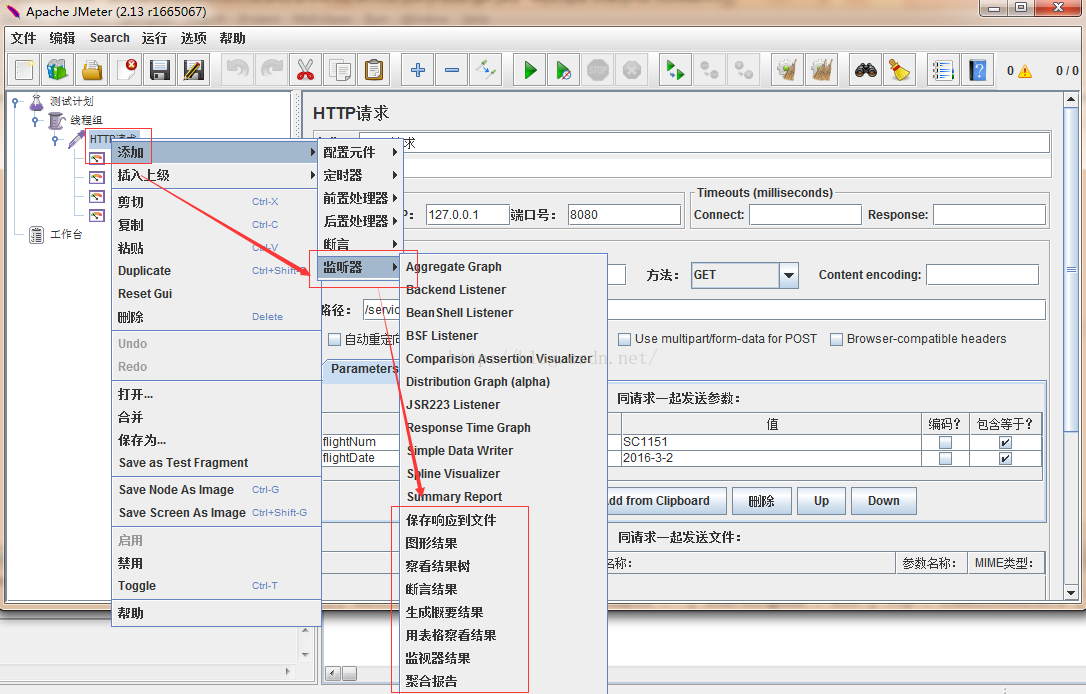Click the Clear all results icon
Image resolution: width=1086 pixels, height=694 pixels.
click(x=821, y=70)
